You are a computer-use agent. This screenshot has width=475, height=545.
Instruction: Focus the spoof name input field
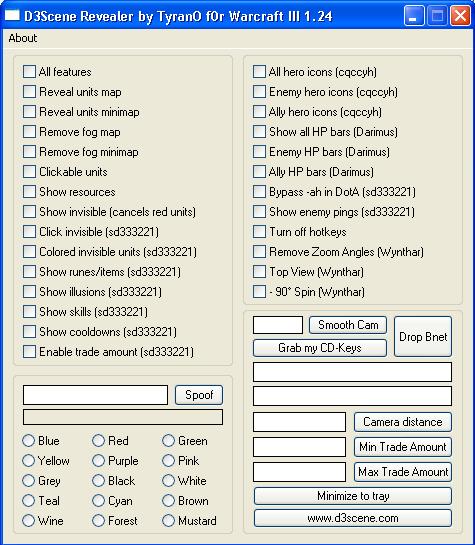coord(95,395)
